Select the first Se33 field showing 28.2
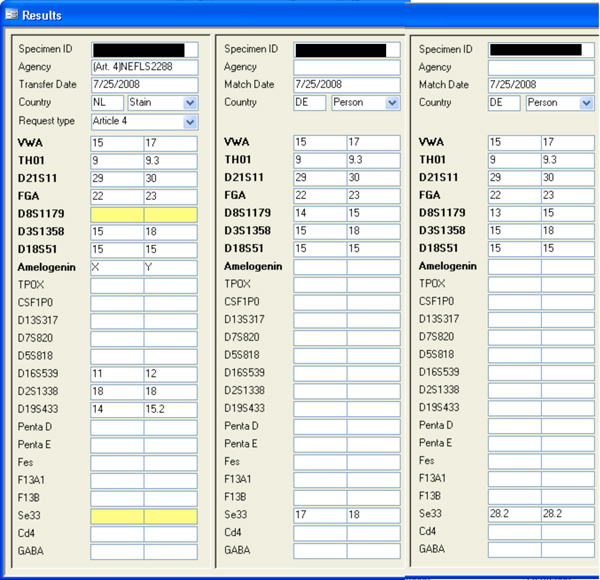Screen dimensions: 600x580 (514, 515)
